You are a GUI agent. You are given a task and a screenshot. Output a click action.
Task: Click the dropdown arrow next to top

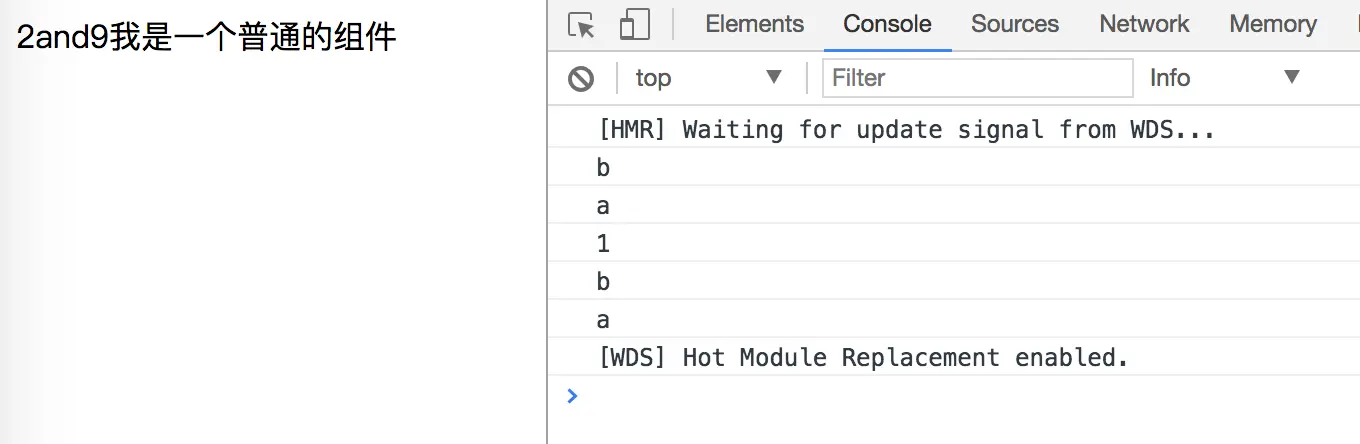point(773,78)
